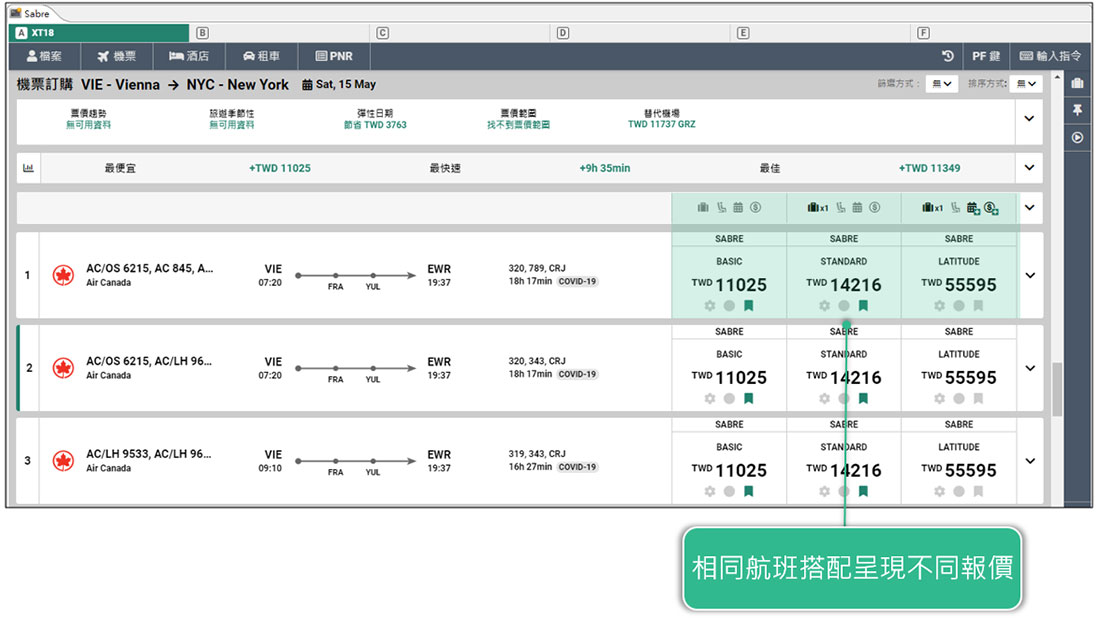The width and height of the screenshot is (1100, 620).
Task: Toggle bookmark on row 3 LATITUDE fare
Action: pyautogui.click(x=978, y=492)
